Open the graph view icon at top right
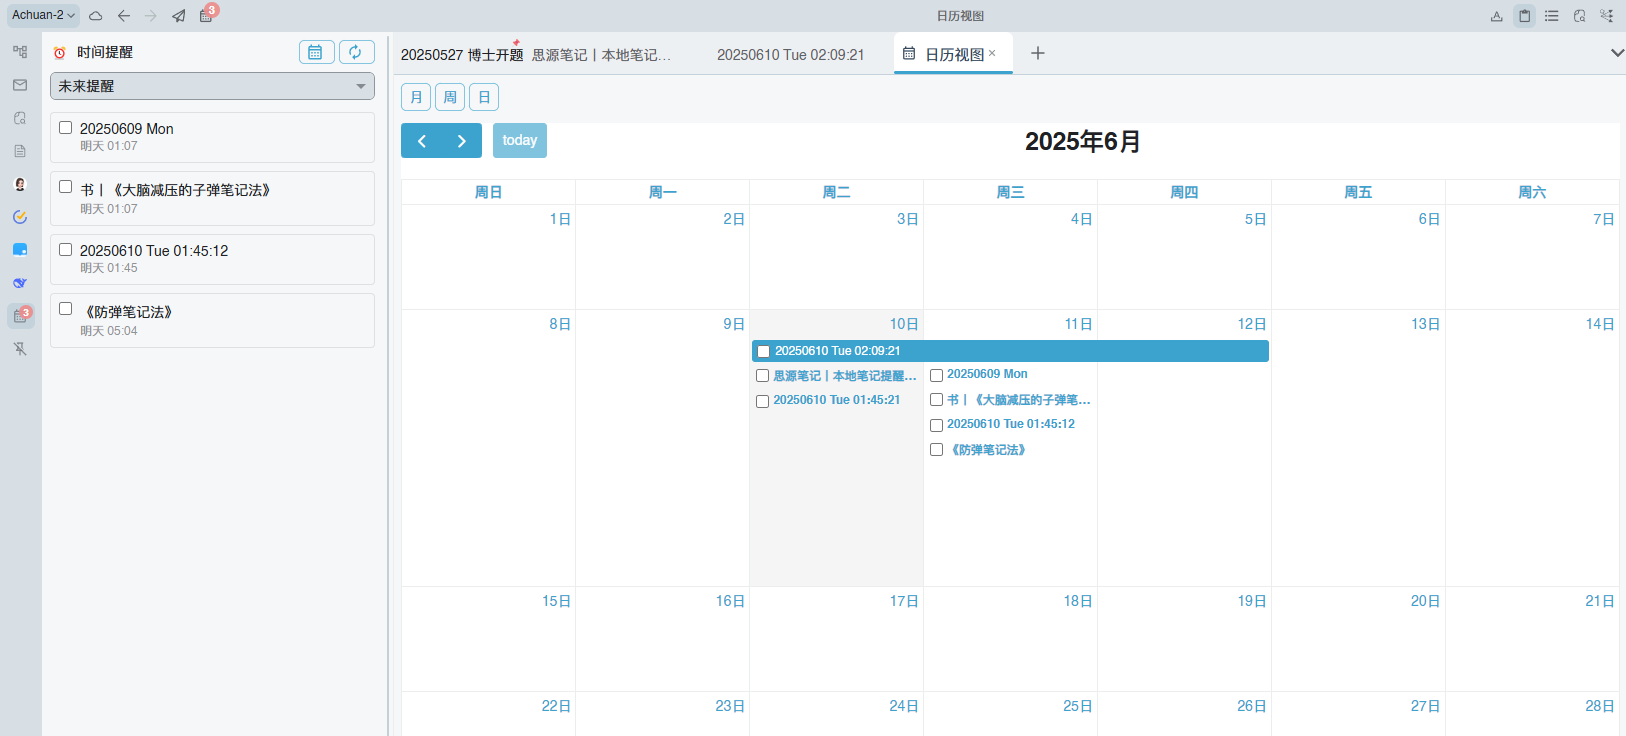Image resolution: width=1626 pixels, height=736 pixels. coord(1607,16)
